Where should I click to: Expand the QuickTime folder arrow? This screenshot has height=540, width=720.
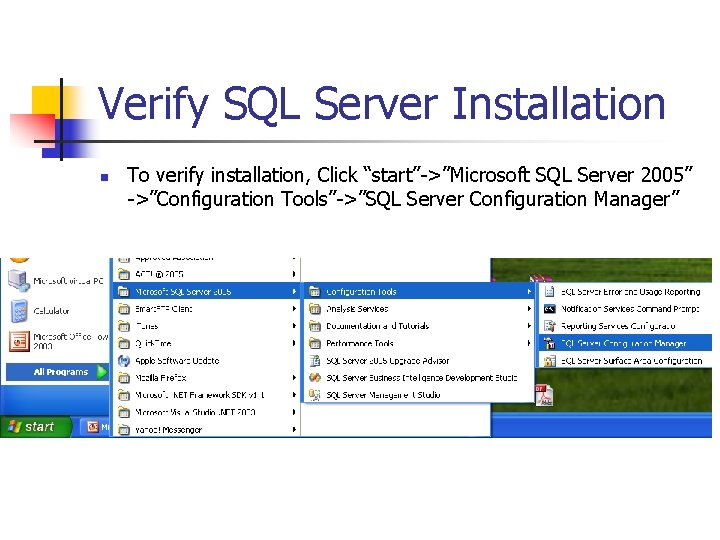pos(294,343)
